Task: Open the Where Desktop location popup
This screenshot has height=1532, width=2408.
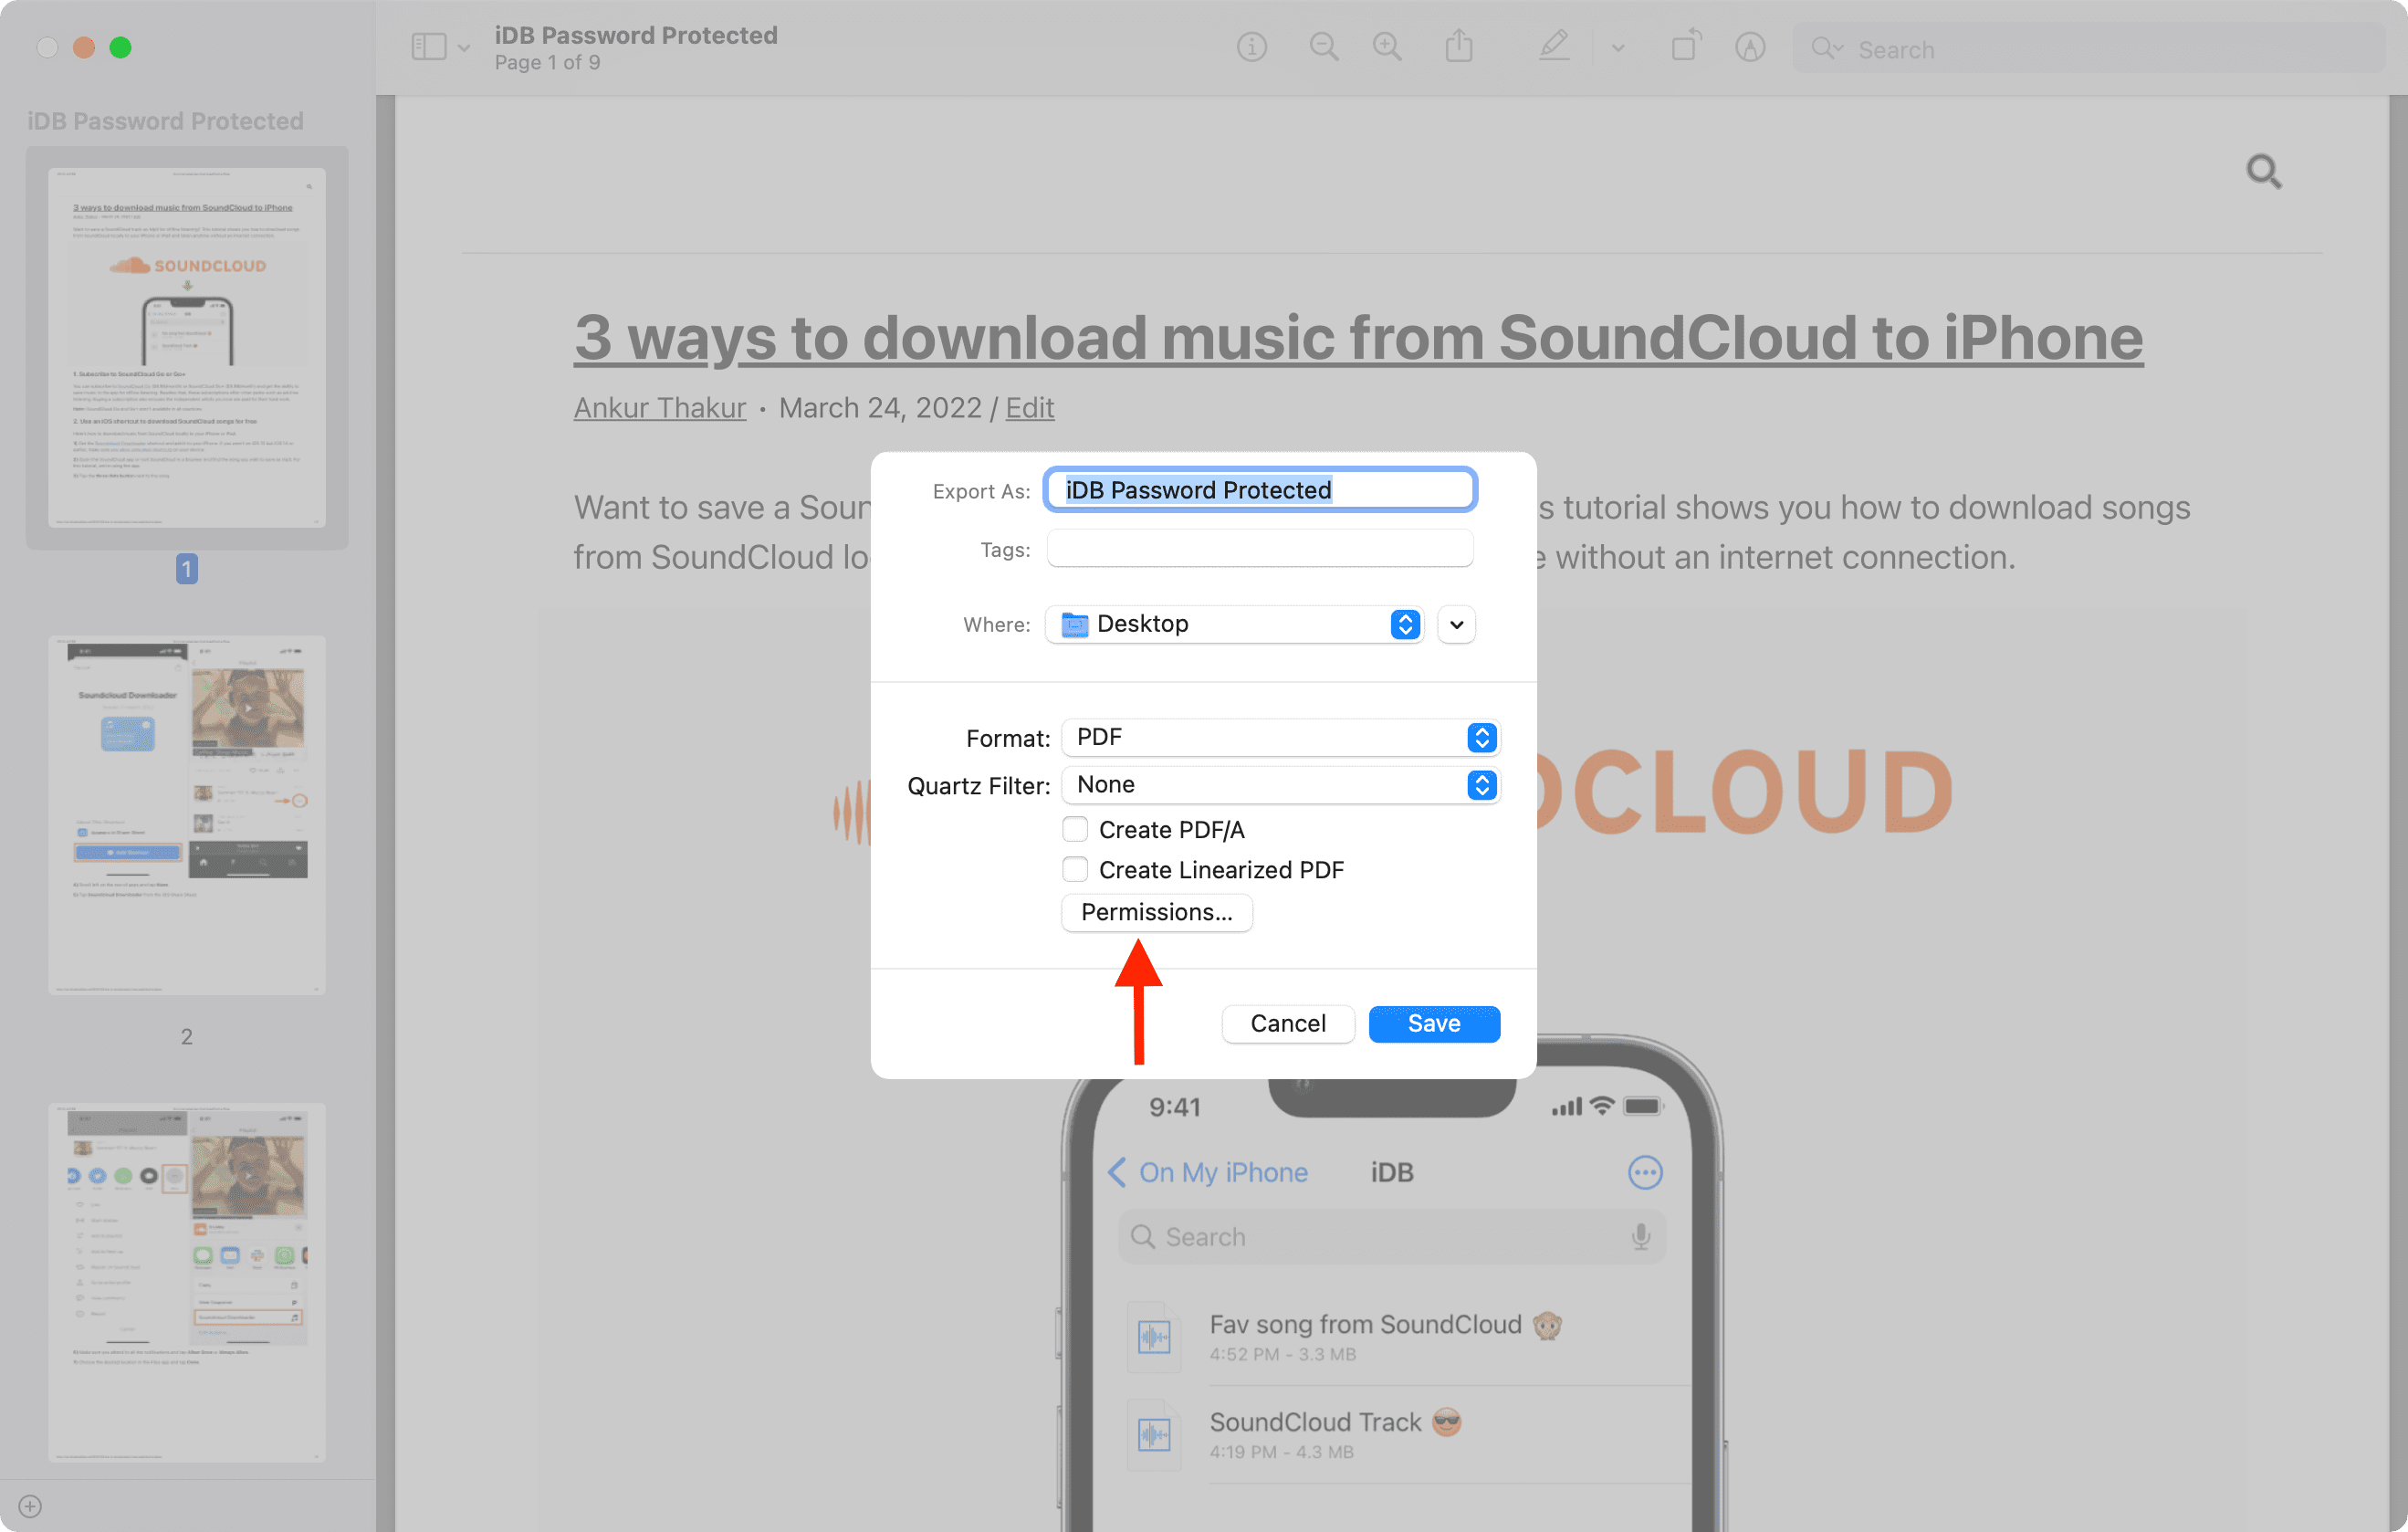Action: point(1234,624)
